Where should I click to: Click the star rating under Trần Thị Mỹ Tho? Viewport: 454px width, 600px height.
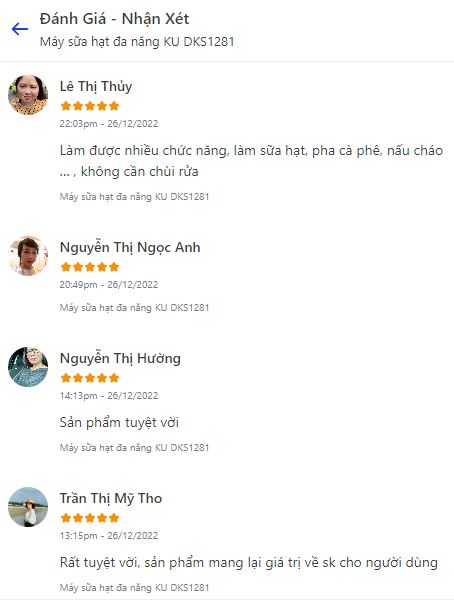pos(90,518)
